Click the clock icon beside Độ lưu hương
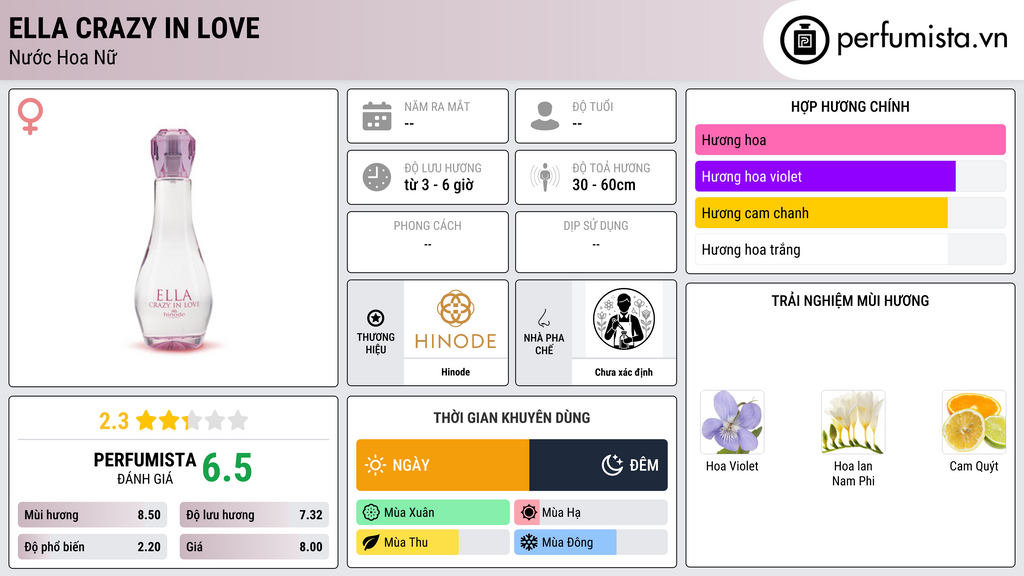Viewport: 1024px width, 576px height. pyautogui.click(x=377, y=177)
